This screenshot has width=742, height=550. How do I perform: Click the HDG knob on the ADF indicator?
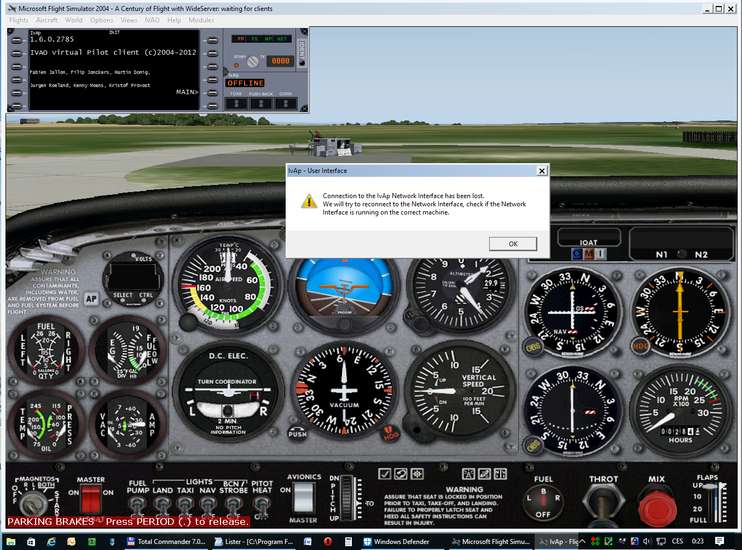click(640, 346)
